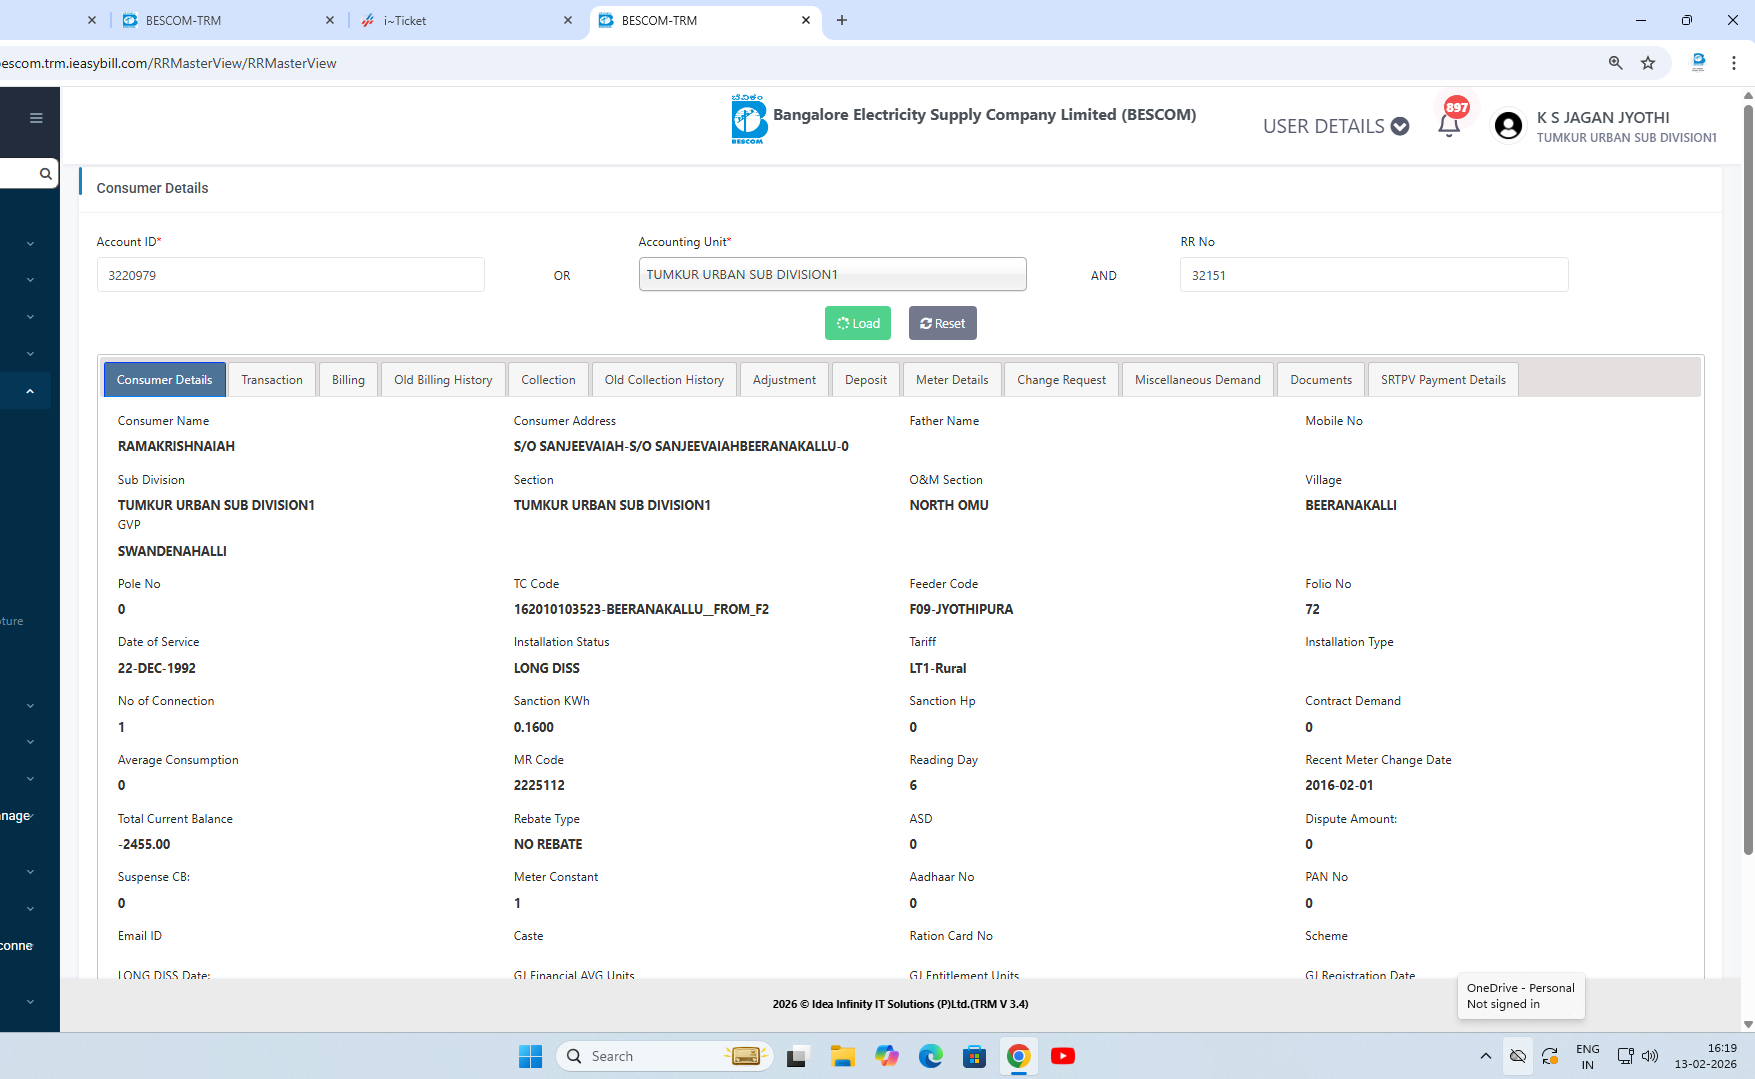Click the ENG IN language indicator
This screenshot has width=1755, height=1079.
[x=1587, y=1056]
